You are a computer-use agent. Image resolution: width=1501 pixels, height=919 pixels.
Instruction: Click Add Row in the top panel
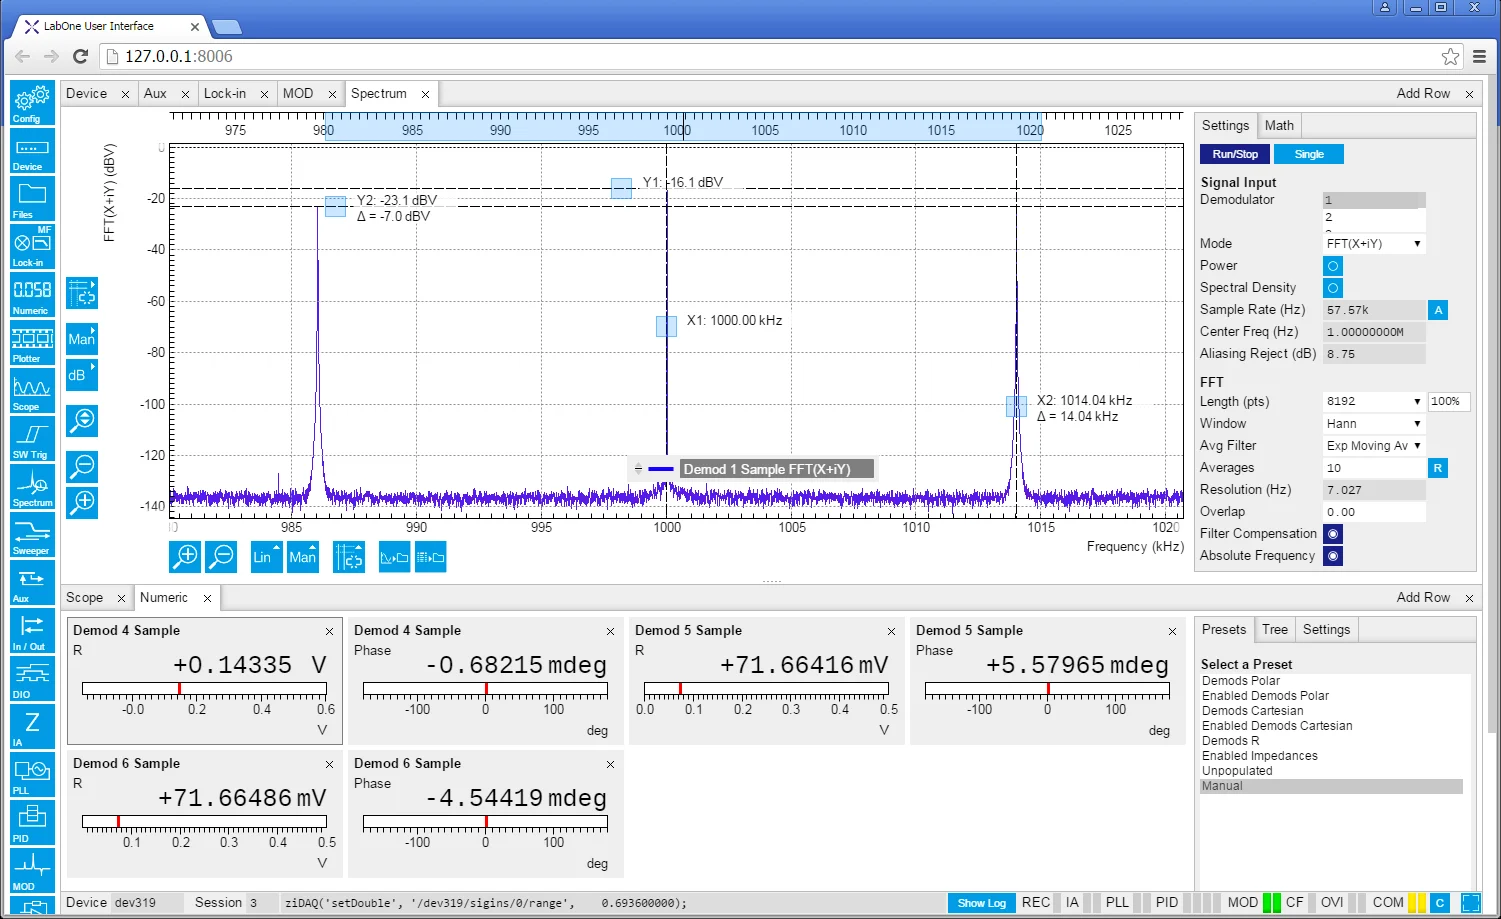coord(1423,93)
